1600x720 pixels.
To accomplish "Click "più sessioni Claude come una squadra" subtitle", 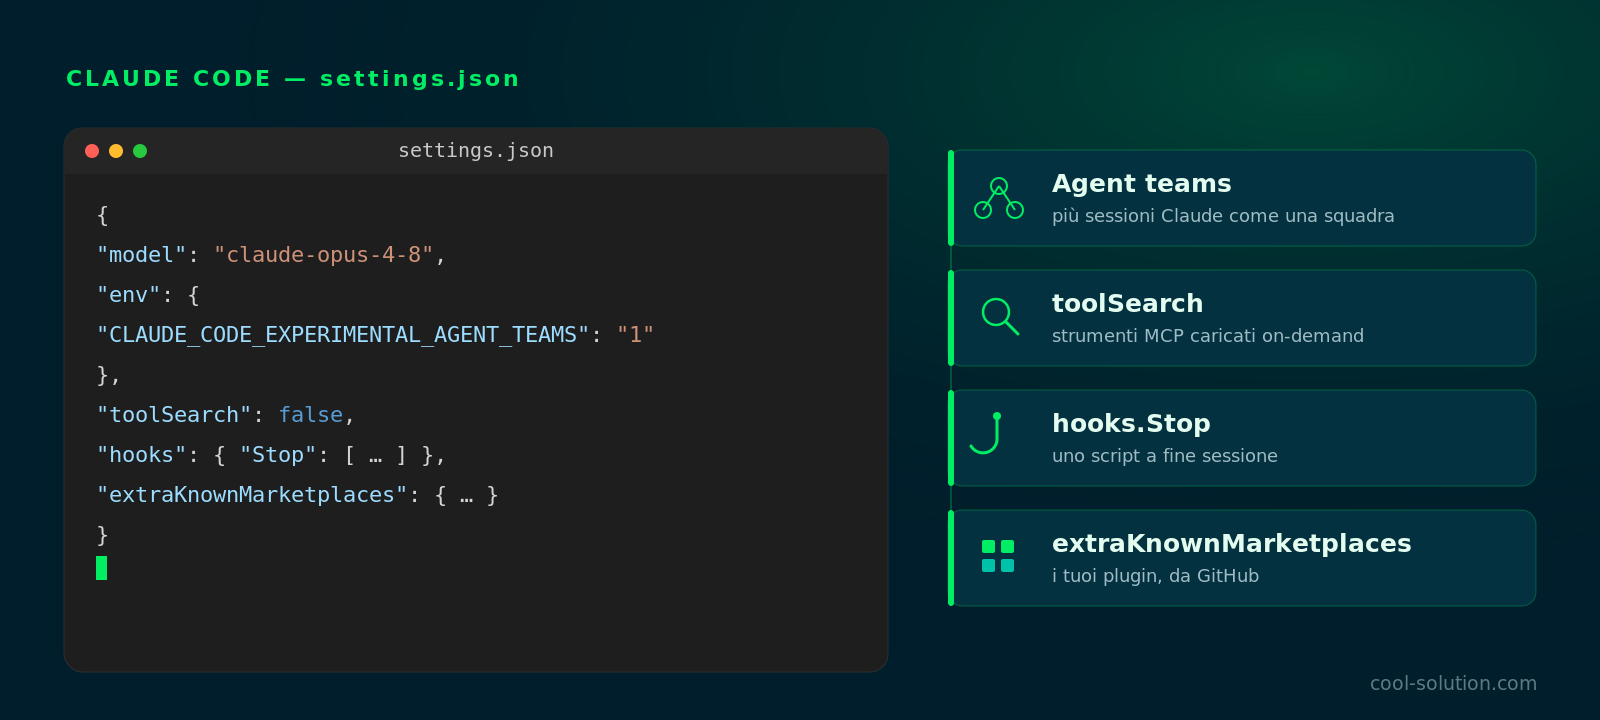I will pyautogui.click(x=1223, y=216).
